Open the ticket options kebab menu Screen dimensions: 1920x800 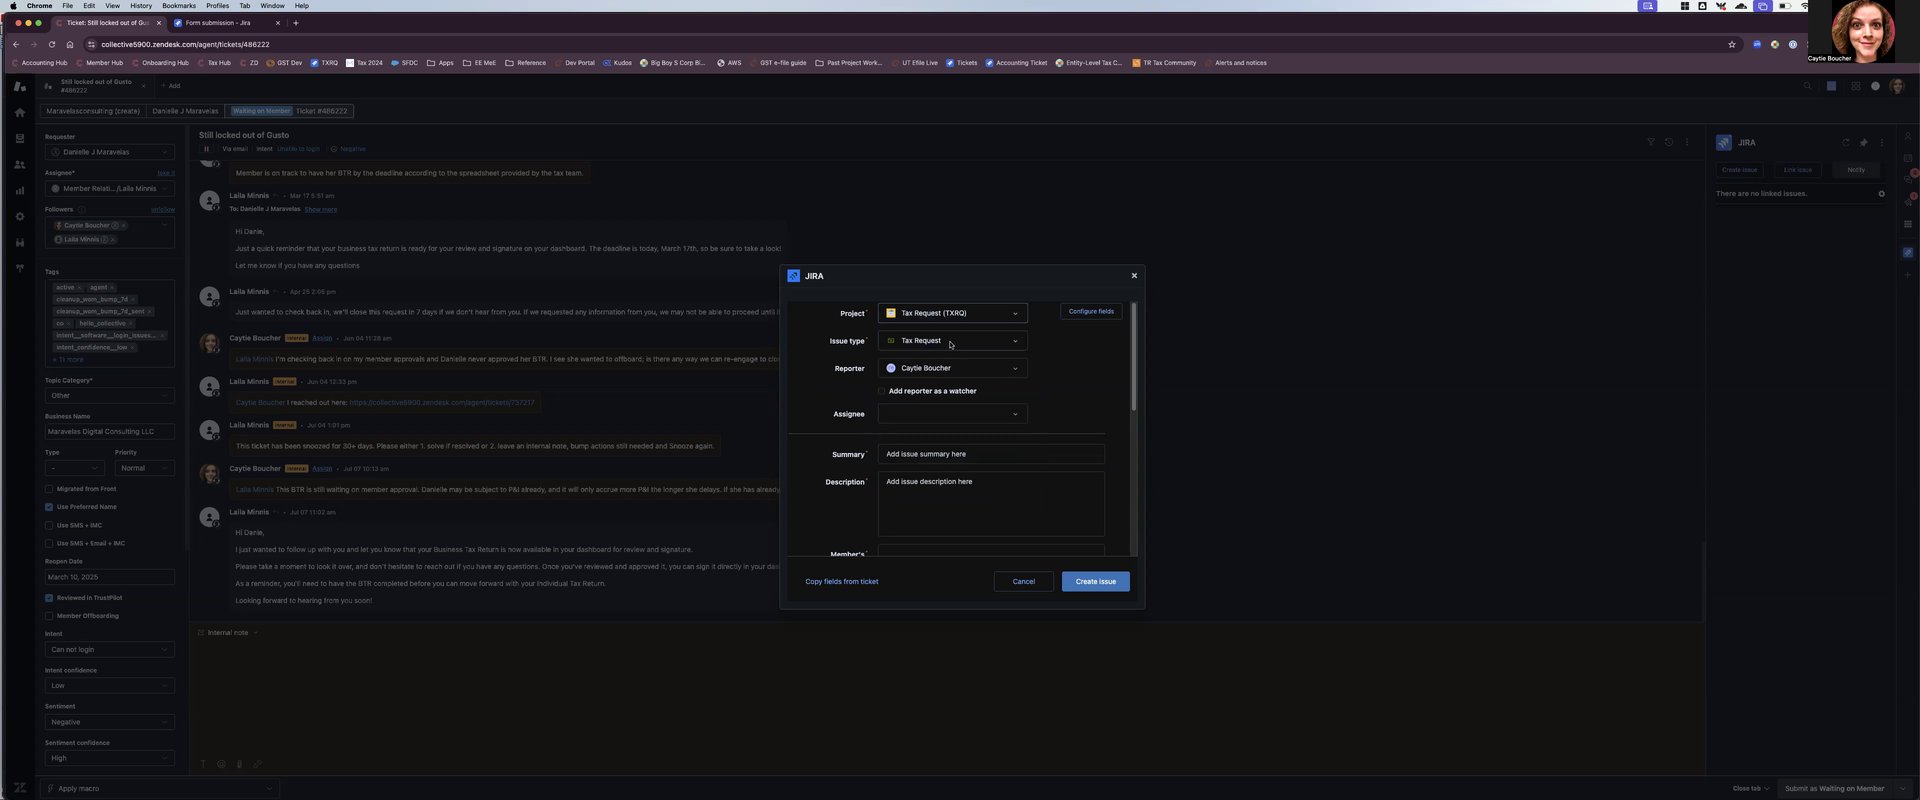pyautogui.click(x=1686, y=142)
